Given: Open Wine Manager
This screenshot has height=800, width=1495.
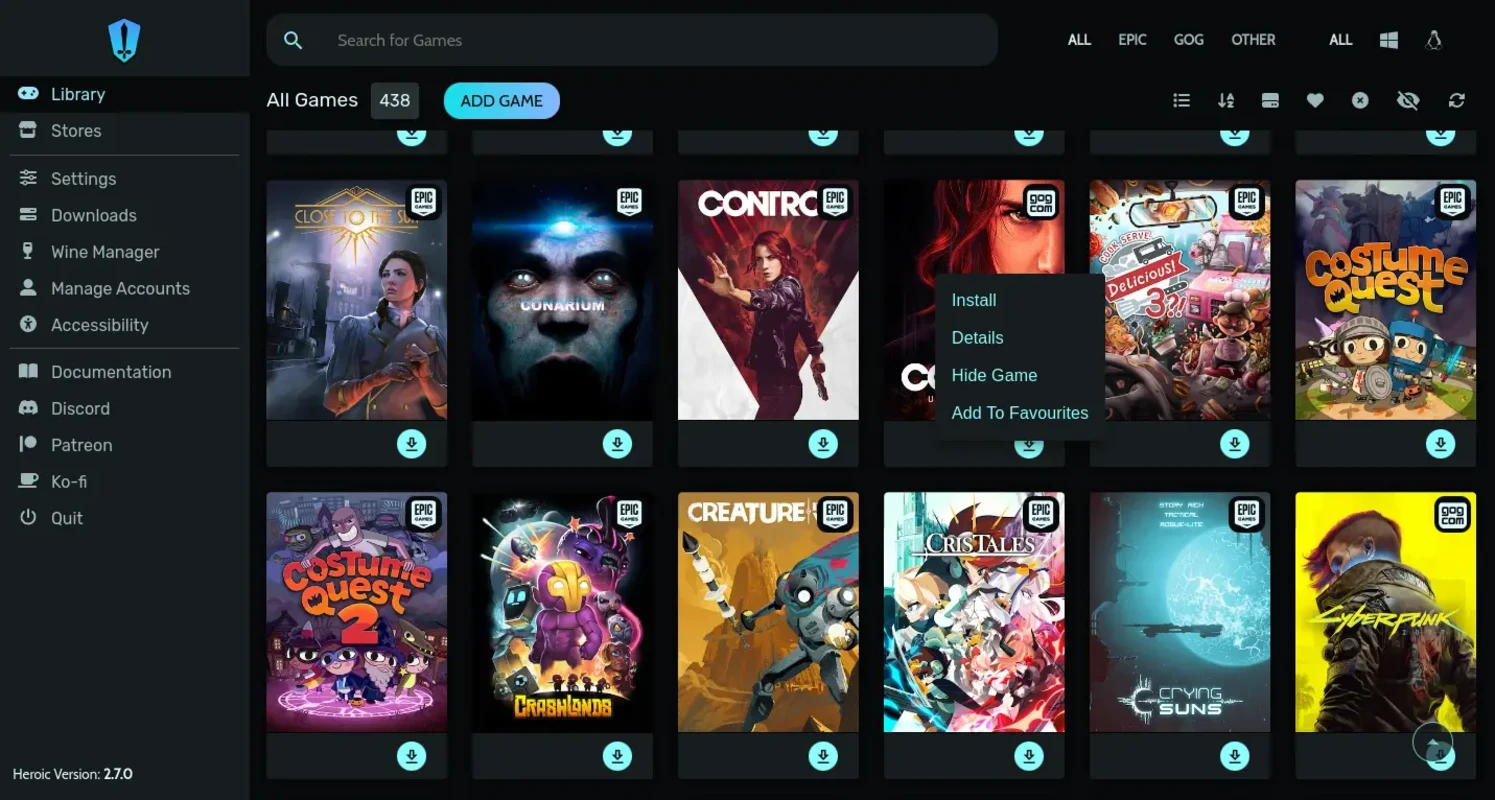Looking at the screenshot, I should tap(105, 252).
